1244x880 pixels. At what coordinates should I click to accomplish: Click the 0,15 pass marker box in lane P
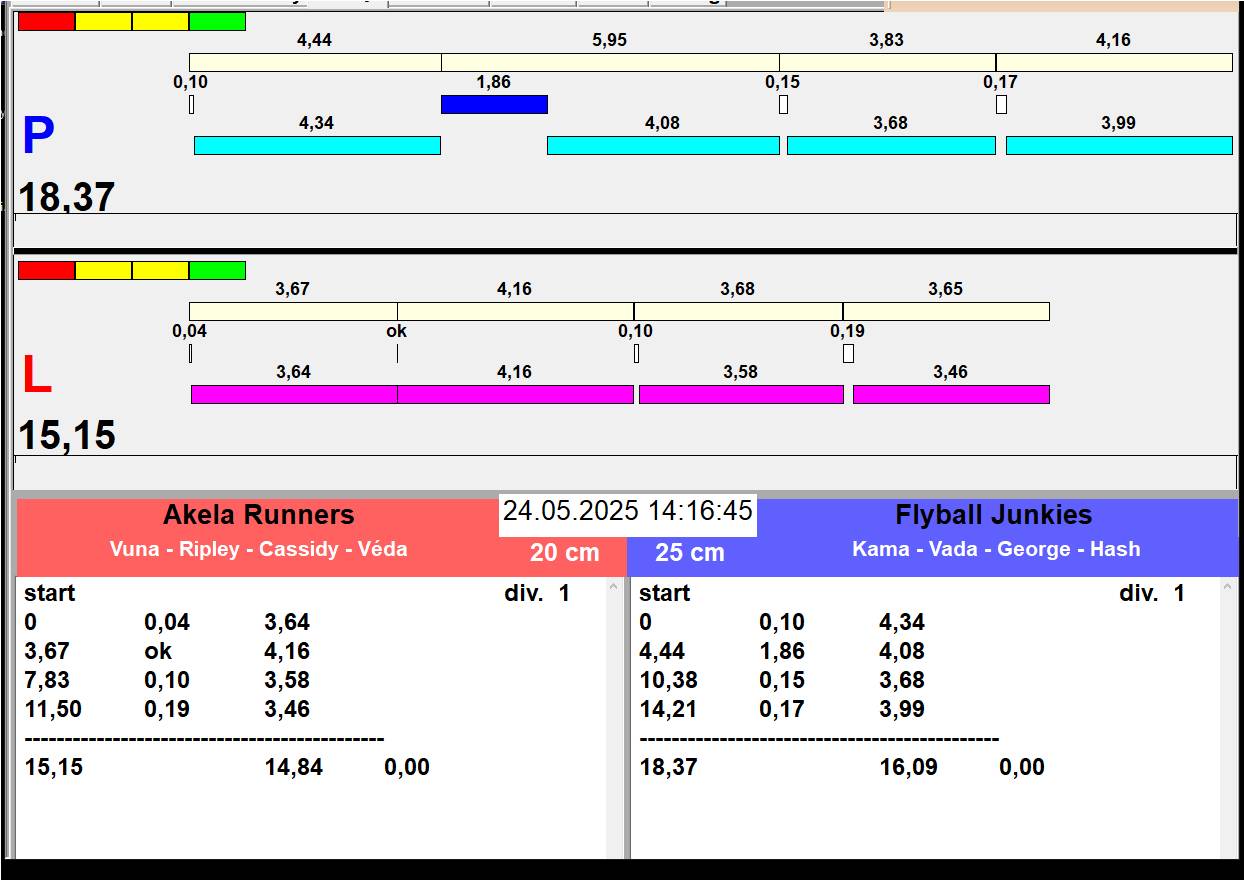click(x=783, y=104)
